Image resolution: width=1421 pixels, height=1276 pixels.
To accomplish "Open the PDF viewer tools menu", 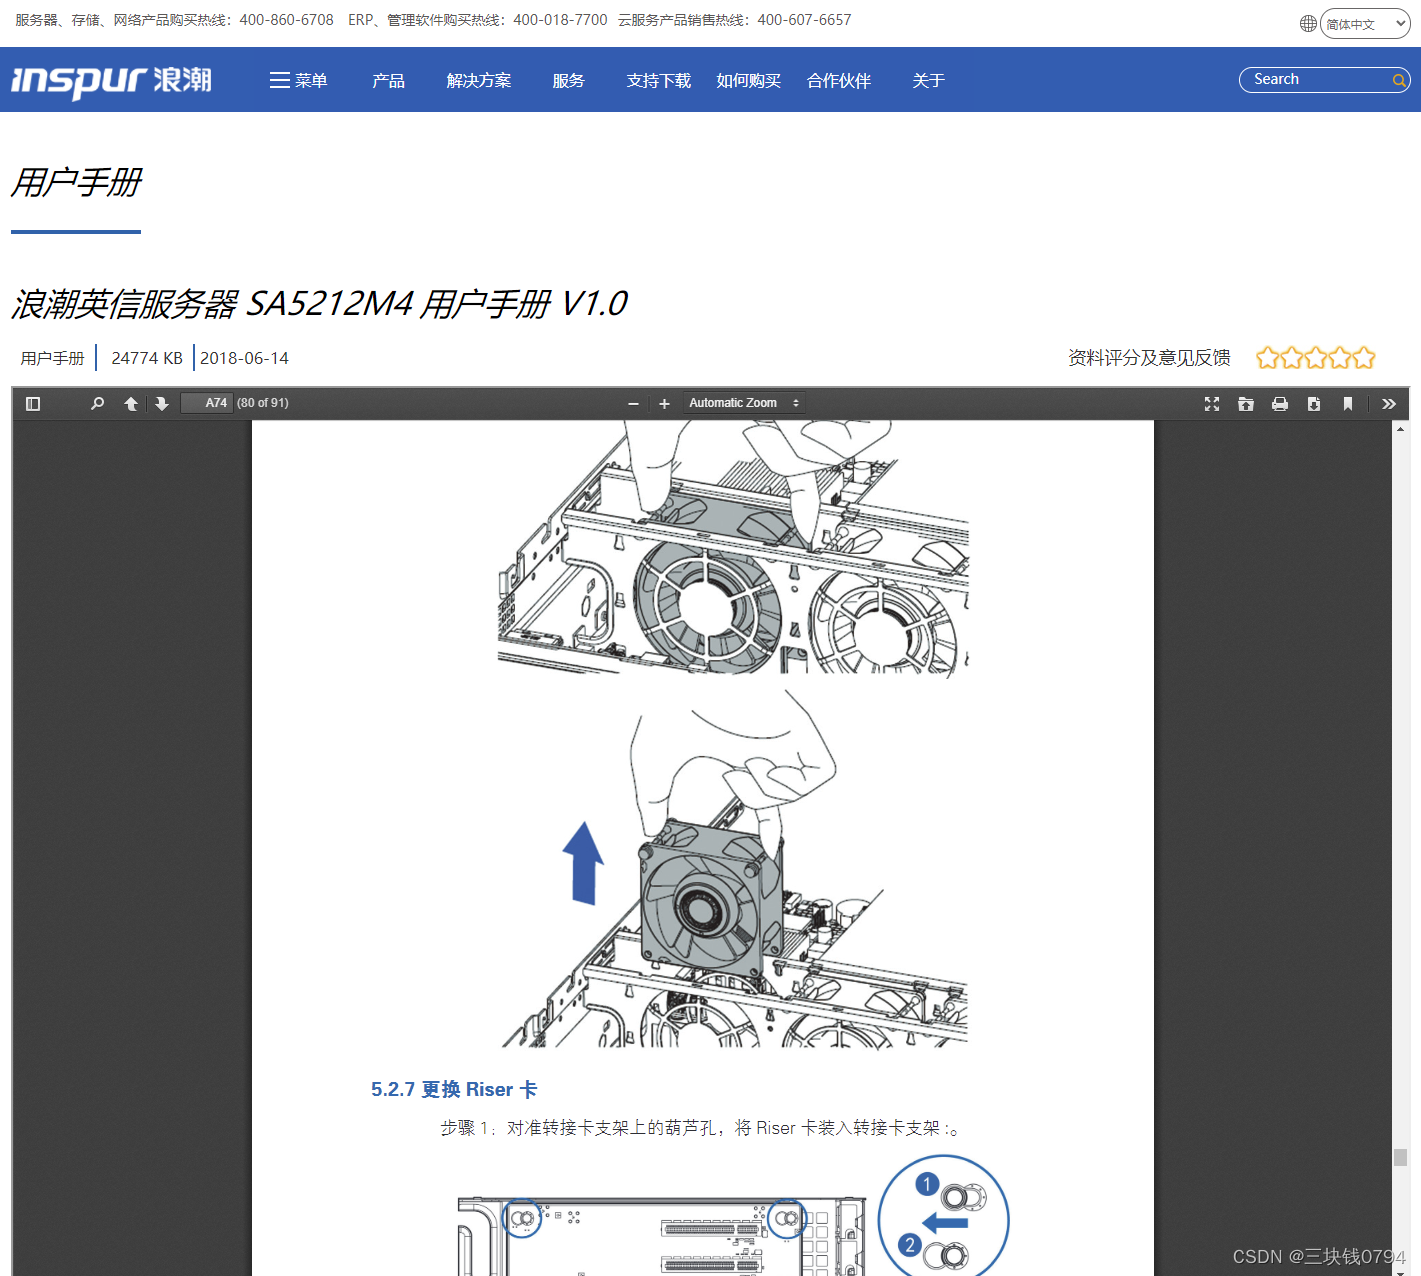I will [x=1389, y=404].
